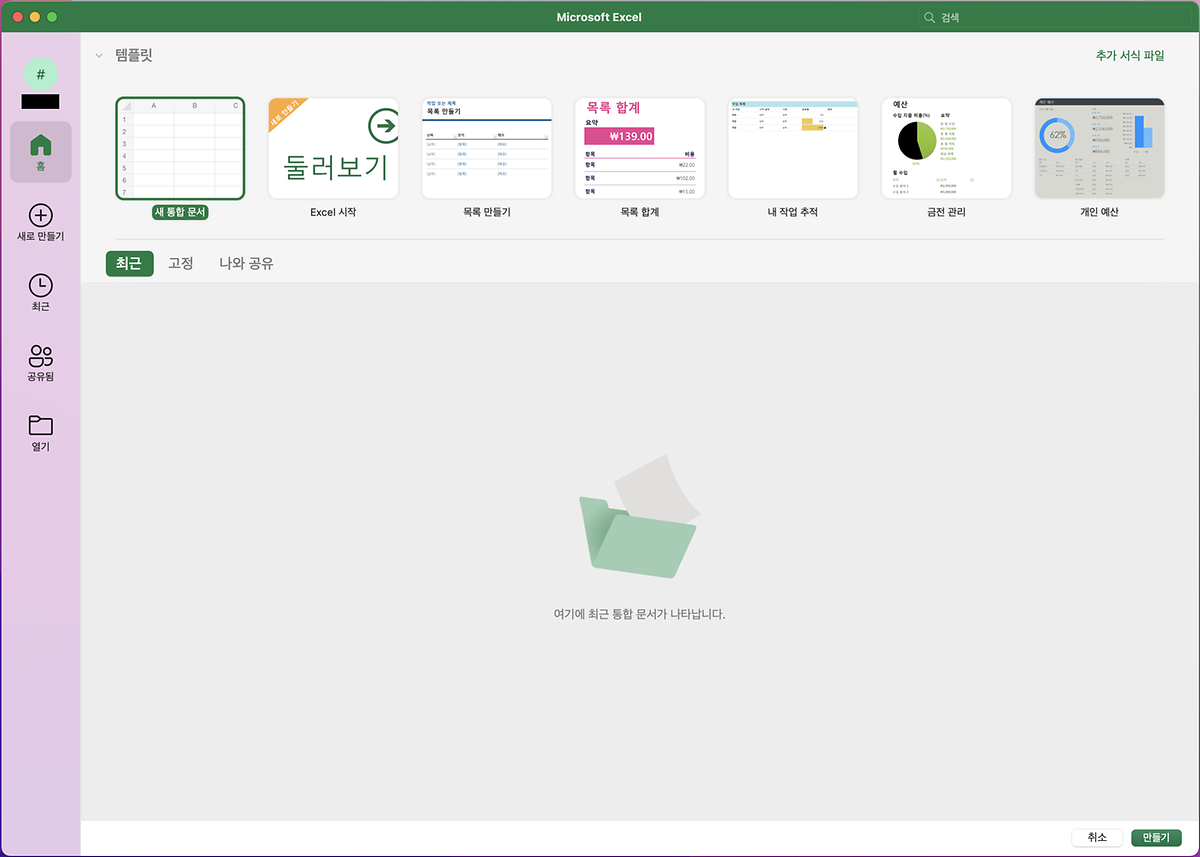
Task: Open the 추가 서식 파일 link
Action: (1130, 56)
